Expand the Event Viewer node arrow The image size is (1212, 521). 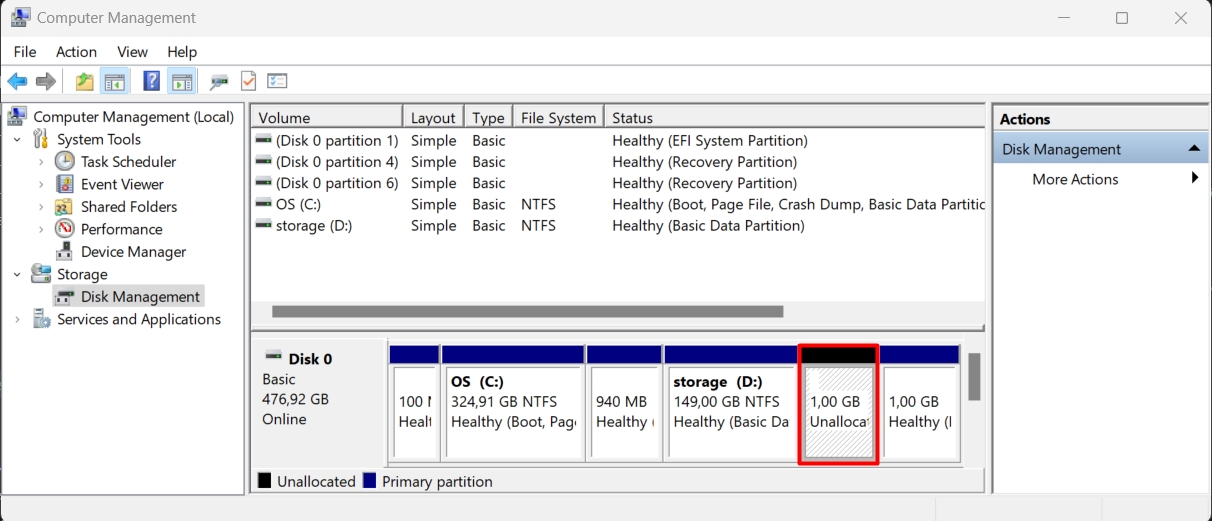[x=41, y=184]
